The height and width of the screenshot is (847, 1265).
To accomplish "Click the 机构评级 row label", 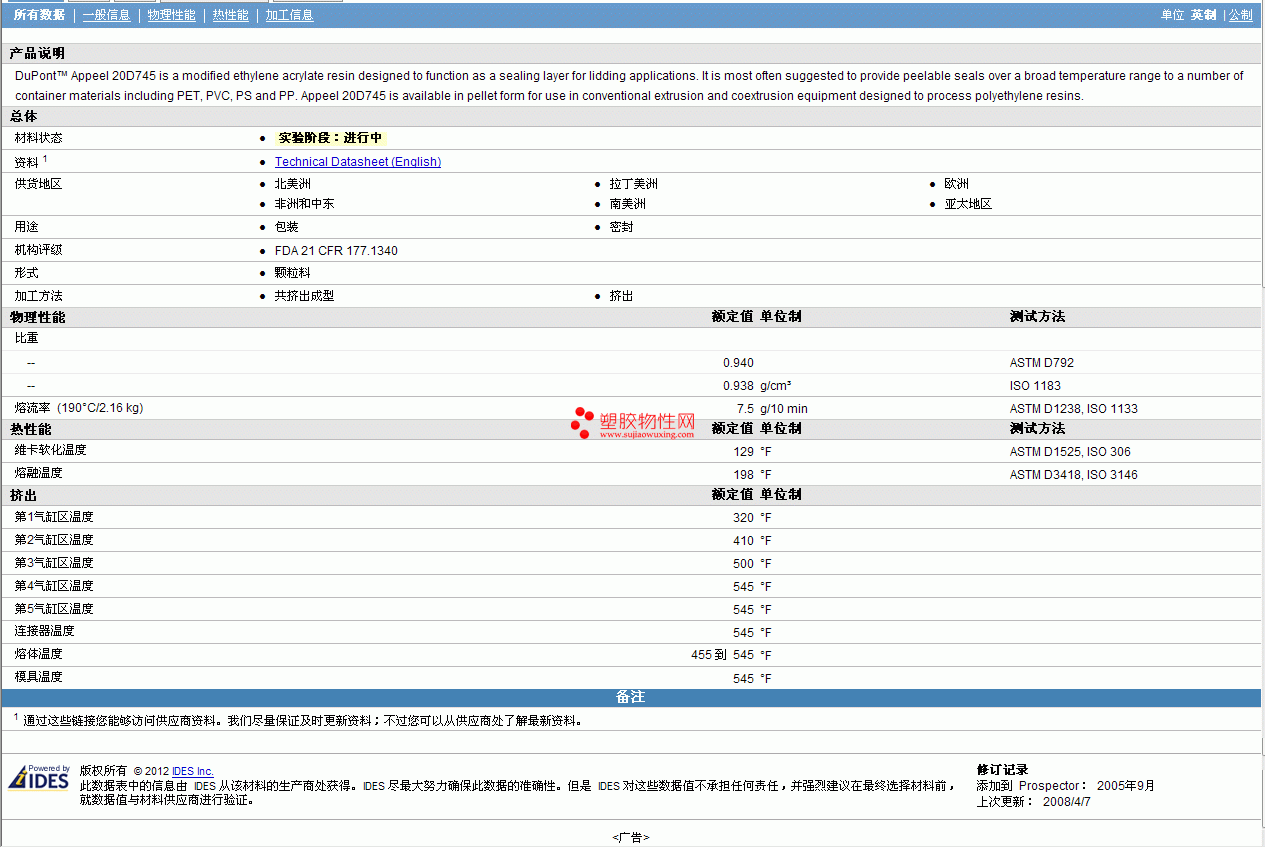I will pyautogui.click(x=38, y=250).
